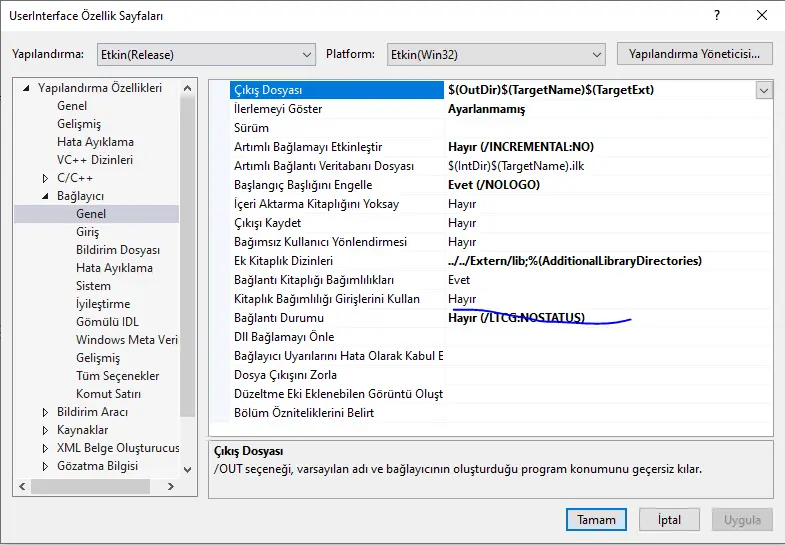The width and height of the screenshot is (785, 545).
Task: Click the tree panel vertical scrollbar
Action: point(187,250)
